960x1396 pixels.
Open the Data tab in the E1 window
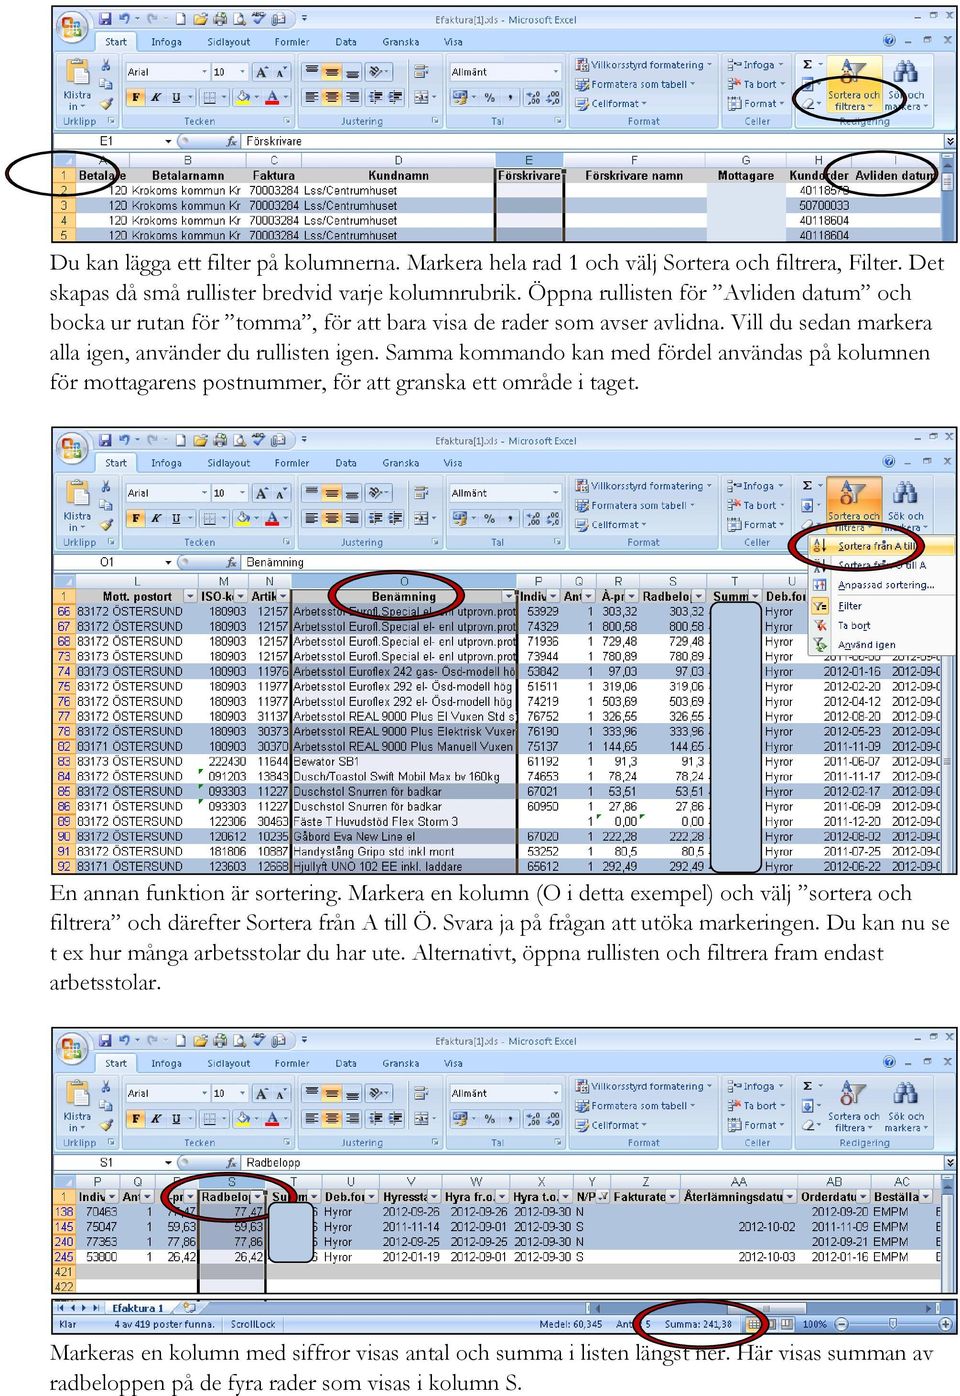[346, 42]
